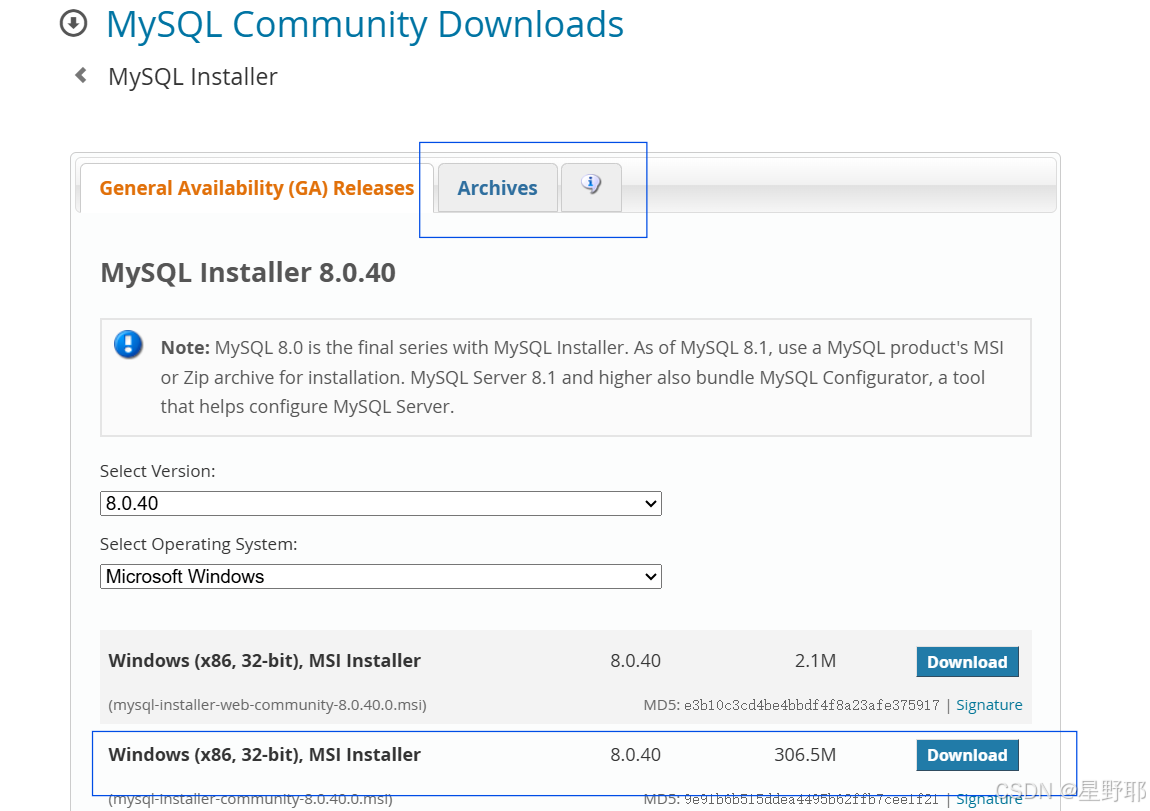The height and width of the screenshot is (811, 1150).
Task: Open Signature link for the web-community installer
Action: coord(989,705)
